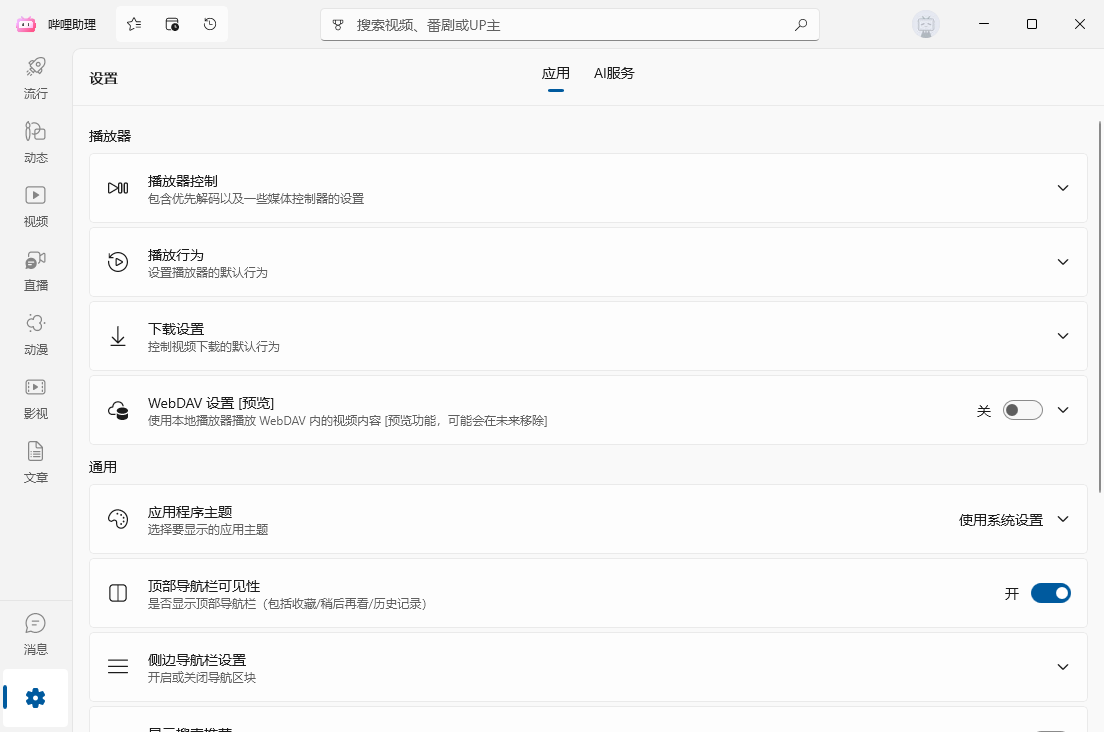This screenshot has width=1104, height=732.
Task: Expand the 播放行为 section chevron
Action: coord(1063,262)
